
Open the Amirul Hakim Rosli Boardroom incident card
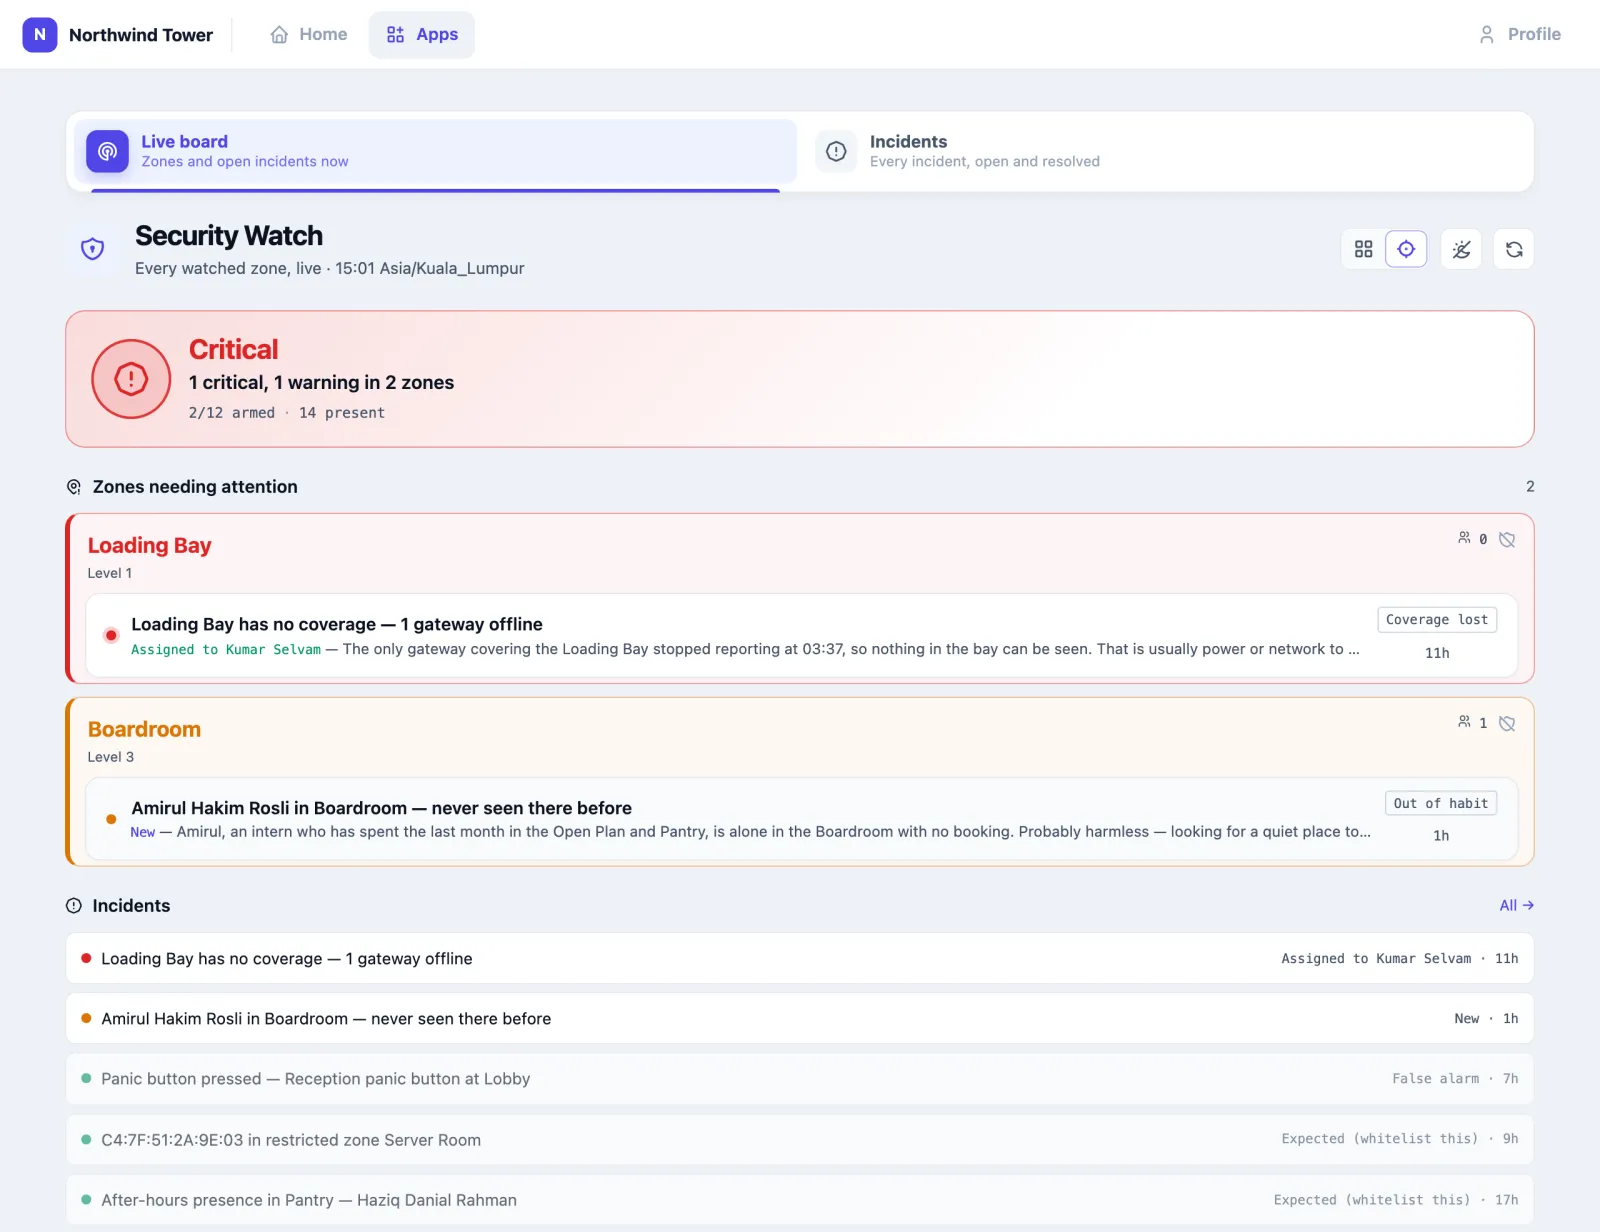(x=802, y=819)
